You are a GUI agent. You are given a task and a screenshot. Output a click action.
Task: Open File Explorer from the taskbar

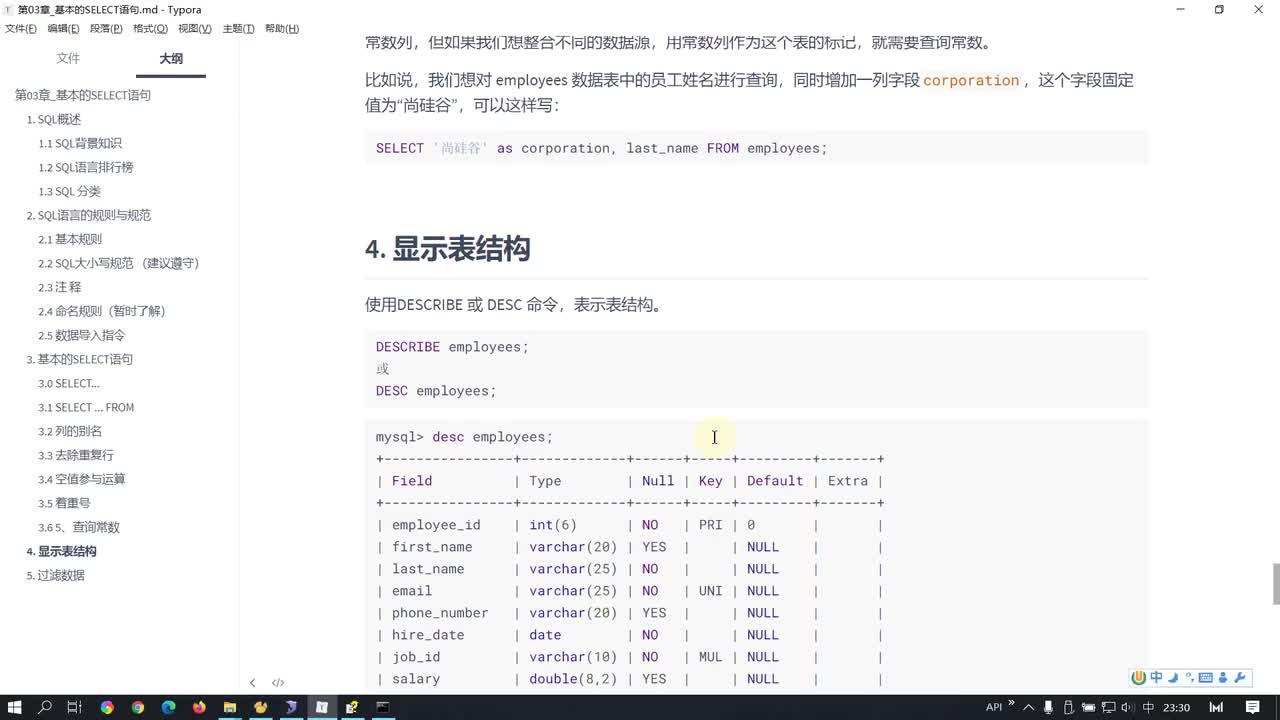click(230, 707)
